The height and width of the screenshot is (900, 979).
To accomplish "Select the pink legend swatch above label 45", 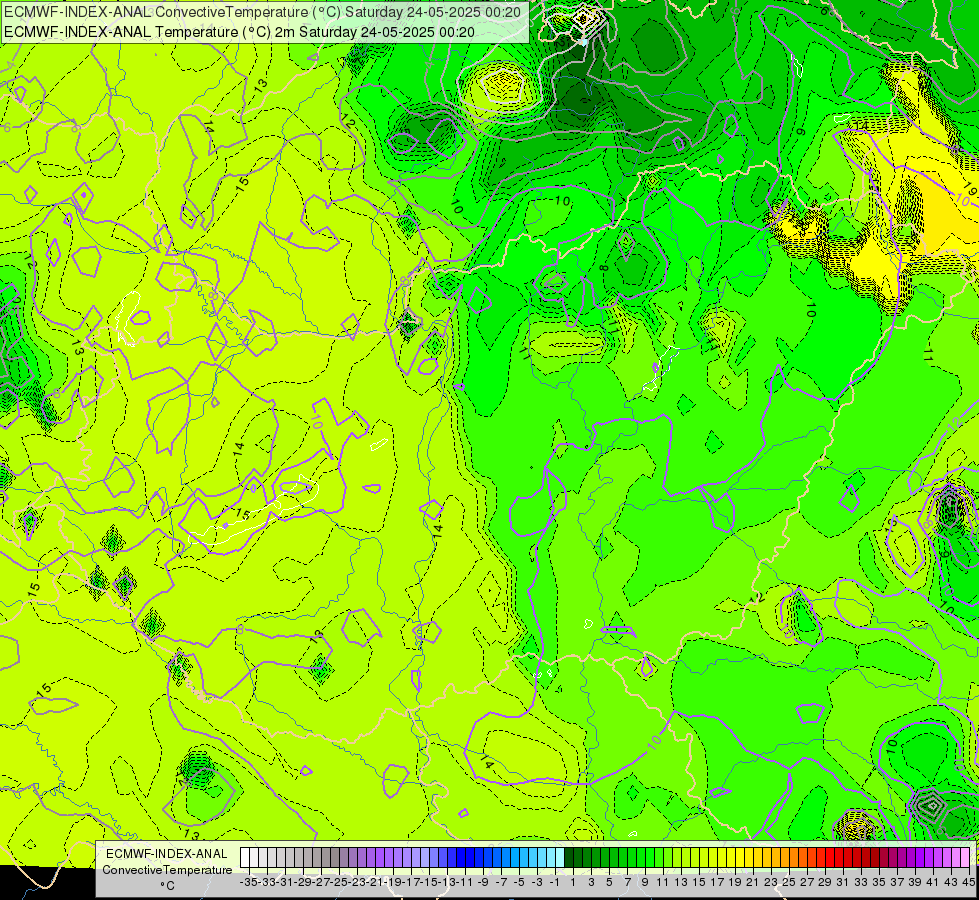I will coord(965,858).
